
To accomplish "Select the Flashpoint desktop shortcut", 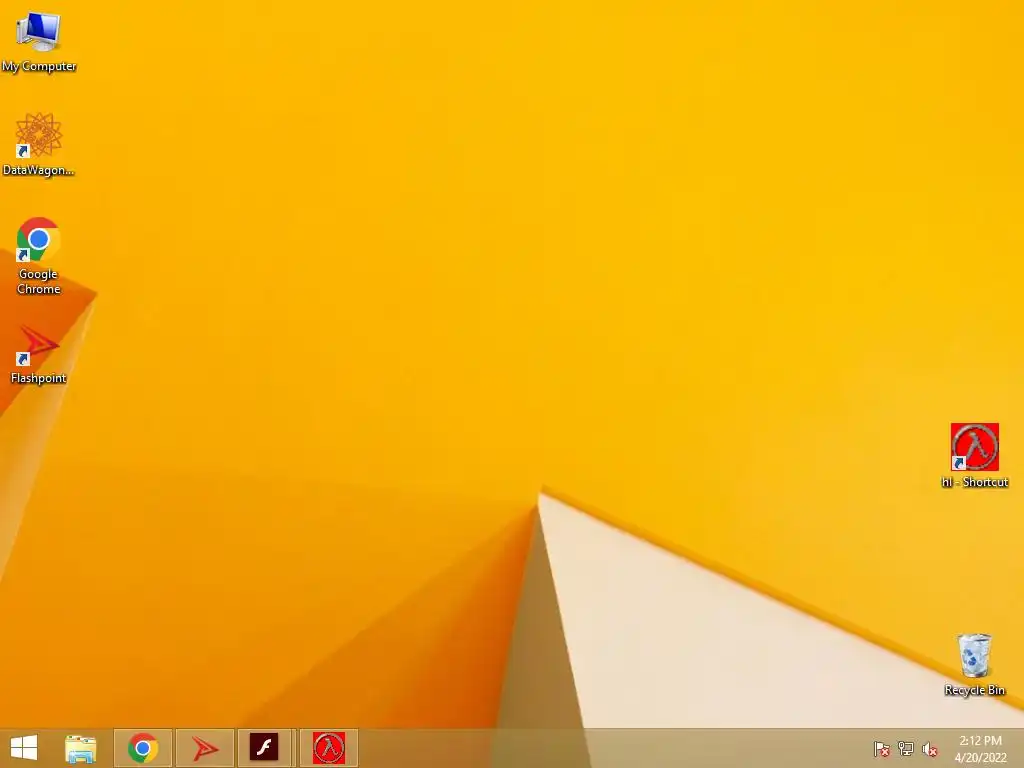I will (x=39, y=355).
